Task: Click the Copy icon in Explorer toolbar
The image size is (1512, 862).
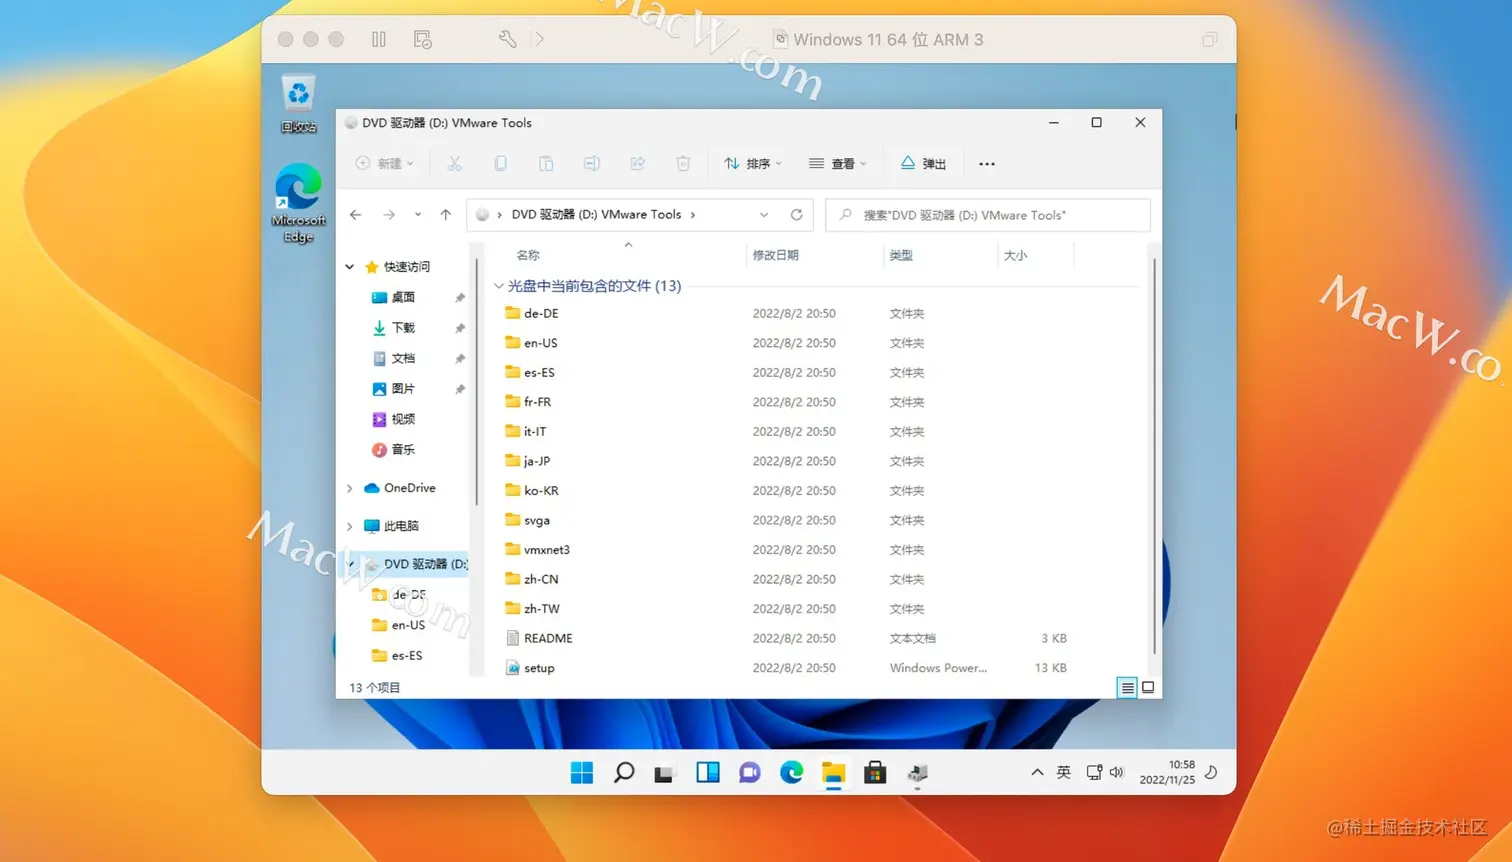Action: (500, 163)
